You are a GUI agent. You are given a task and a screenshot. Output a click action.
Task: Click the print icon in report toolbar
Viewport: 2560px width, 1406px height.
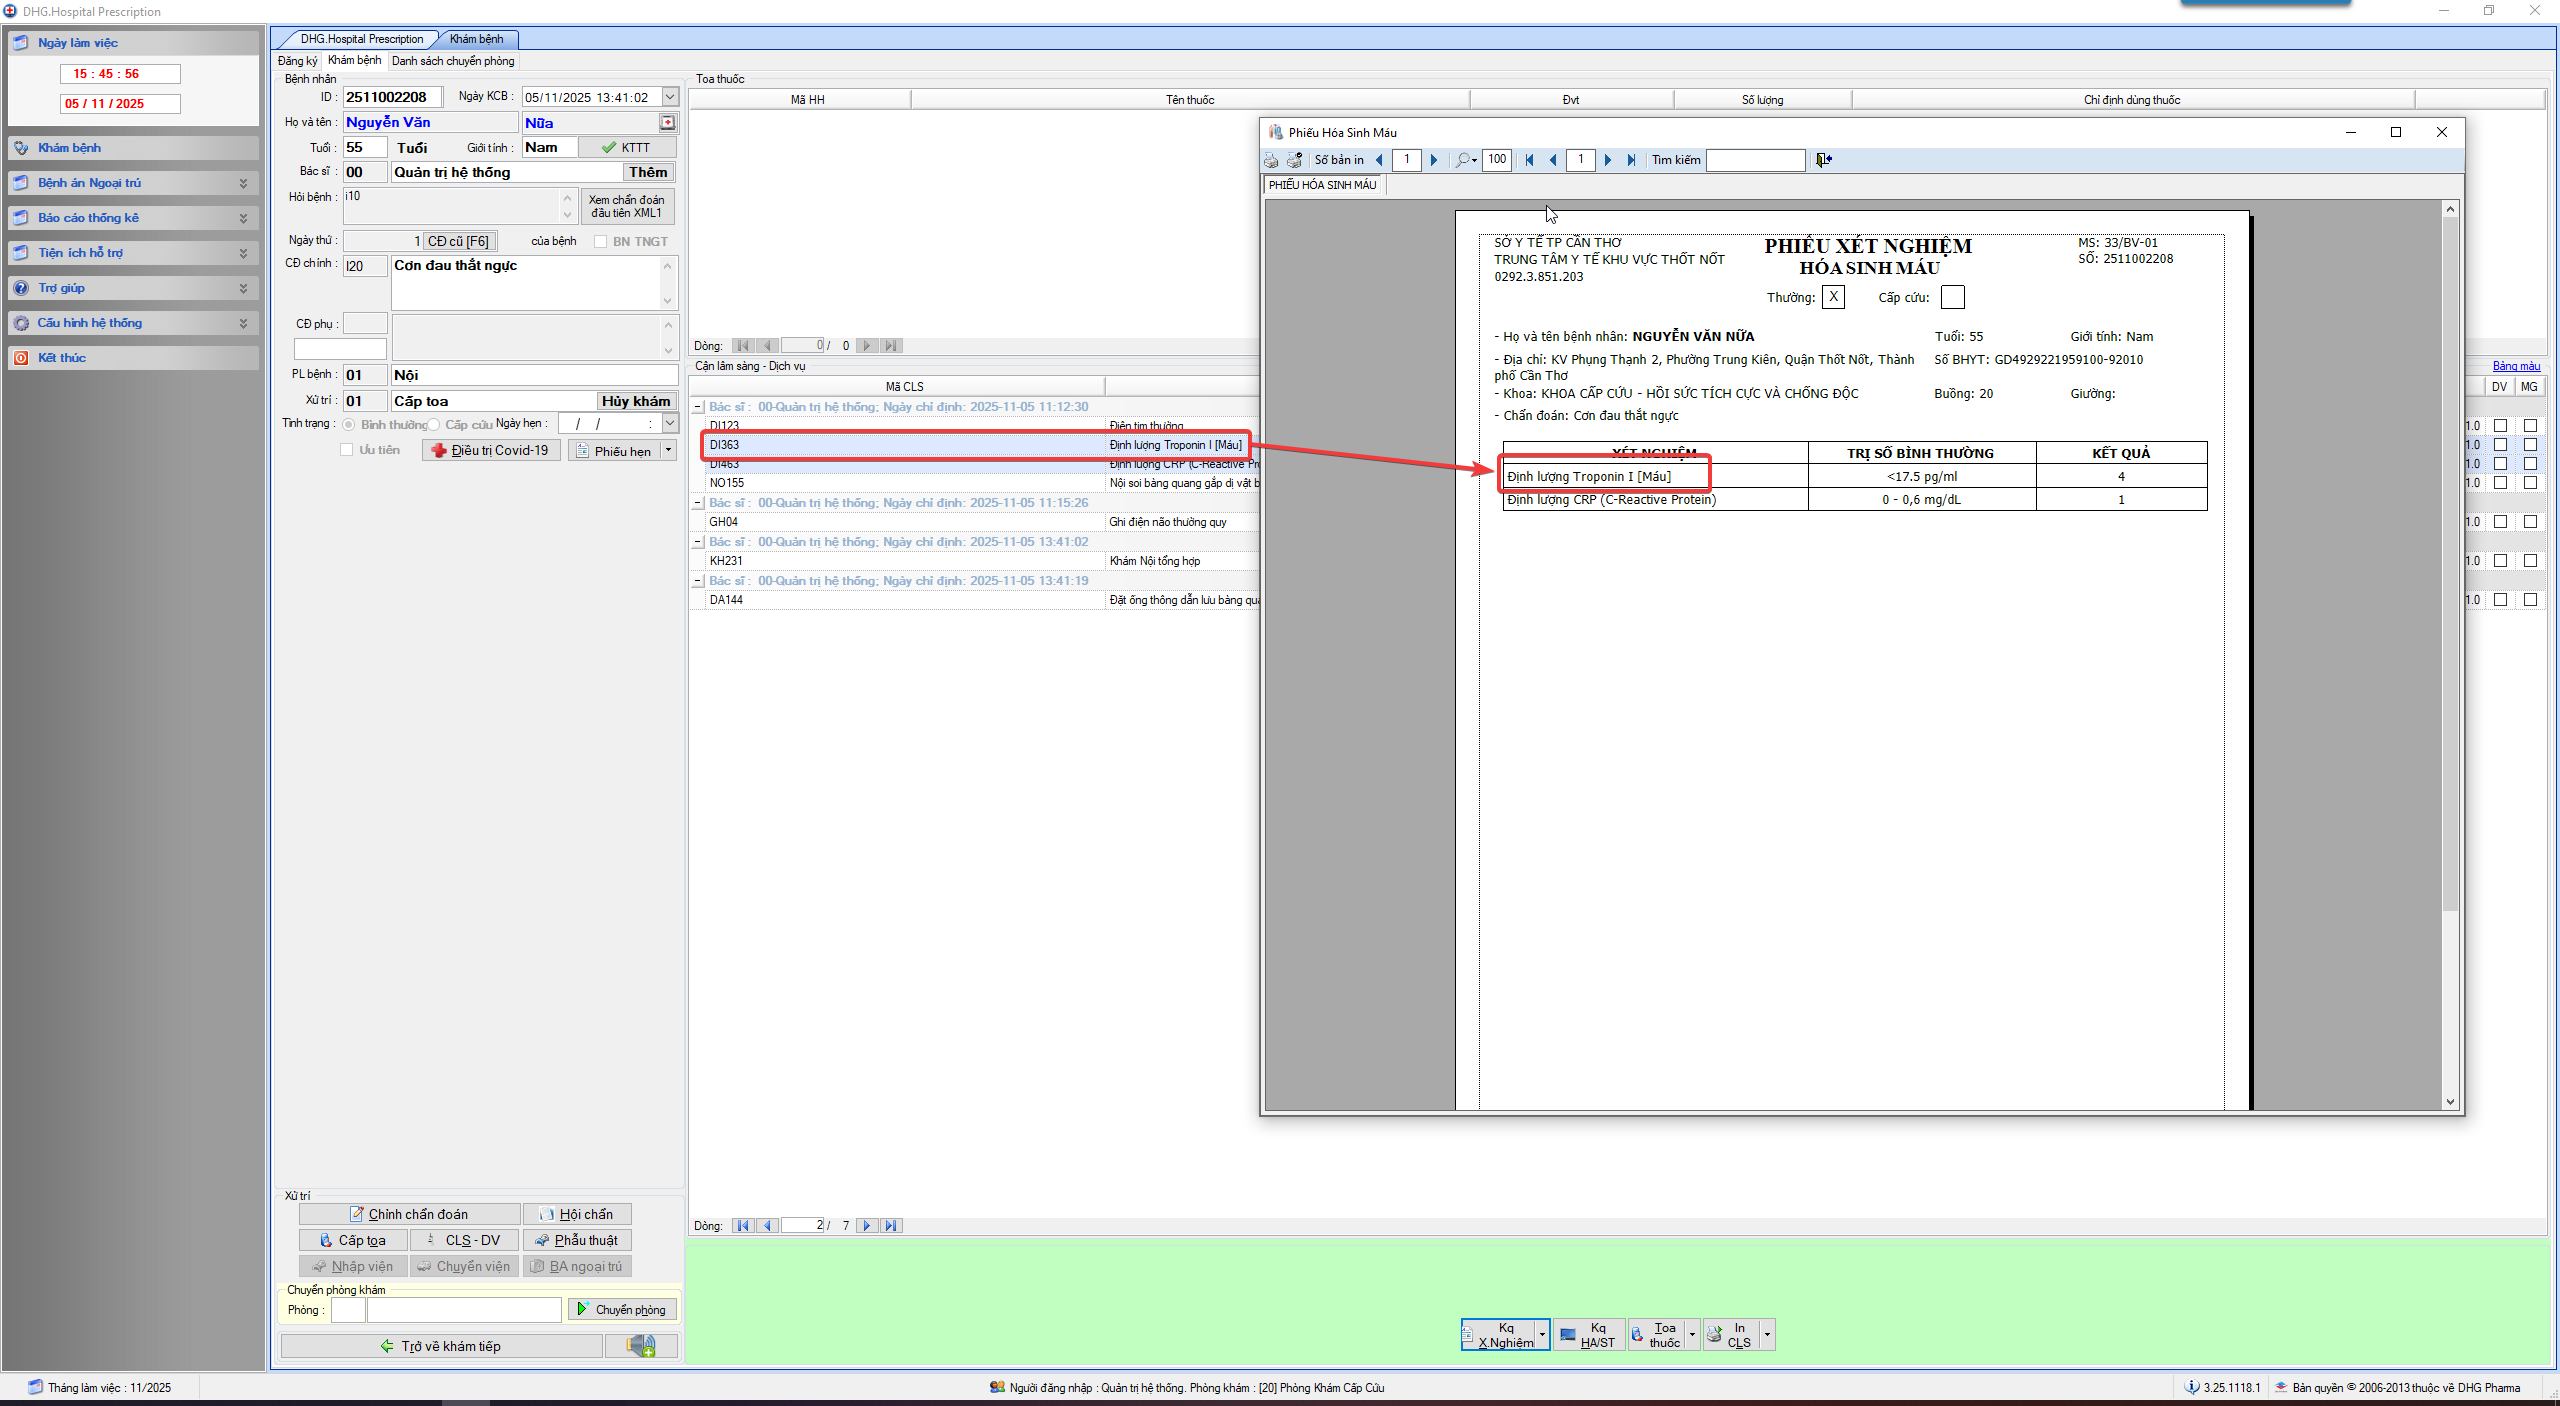pyautogui.click(x=1271, y=160)
